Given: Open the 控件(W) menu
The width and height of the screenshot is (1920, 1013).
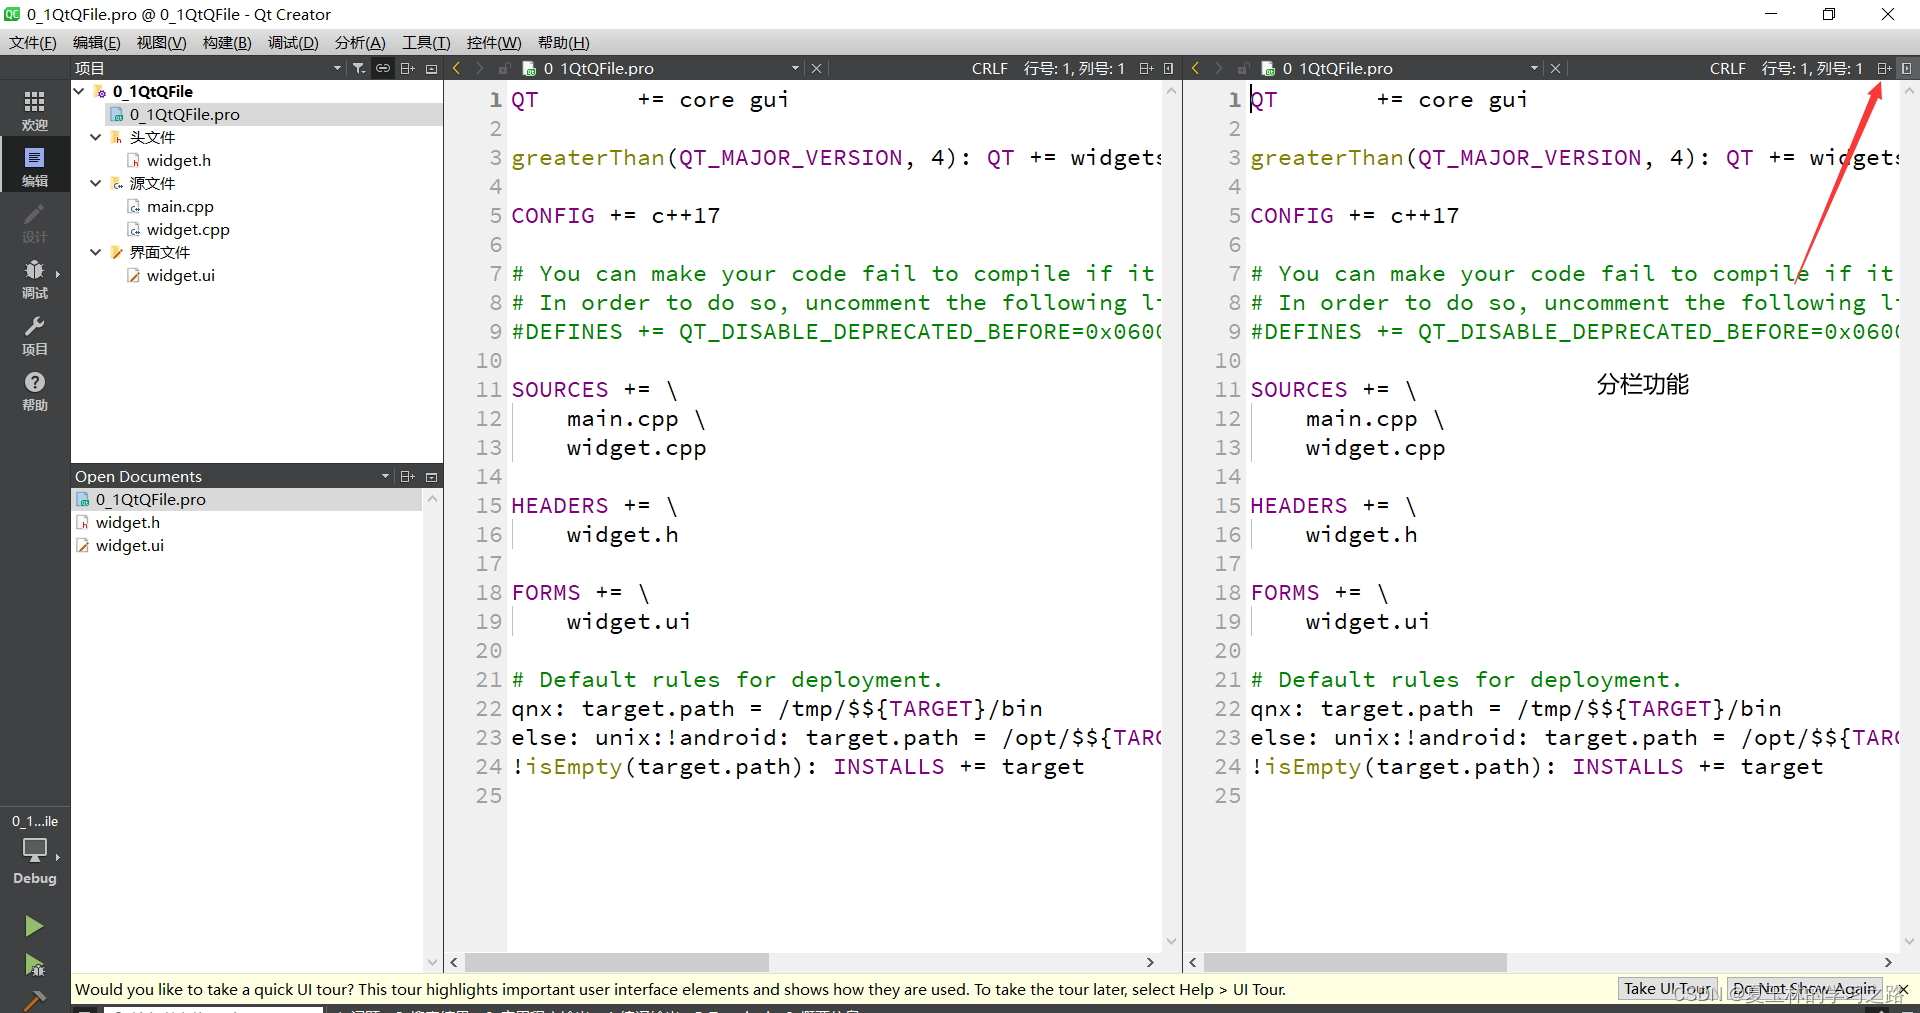Looking at the screenshot, I should 494,42.
